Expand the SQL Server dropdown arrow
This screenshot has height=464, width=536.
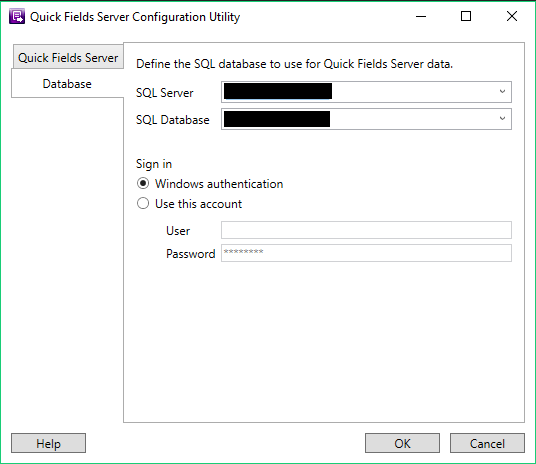[x=502, y=92]
